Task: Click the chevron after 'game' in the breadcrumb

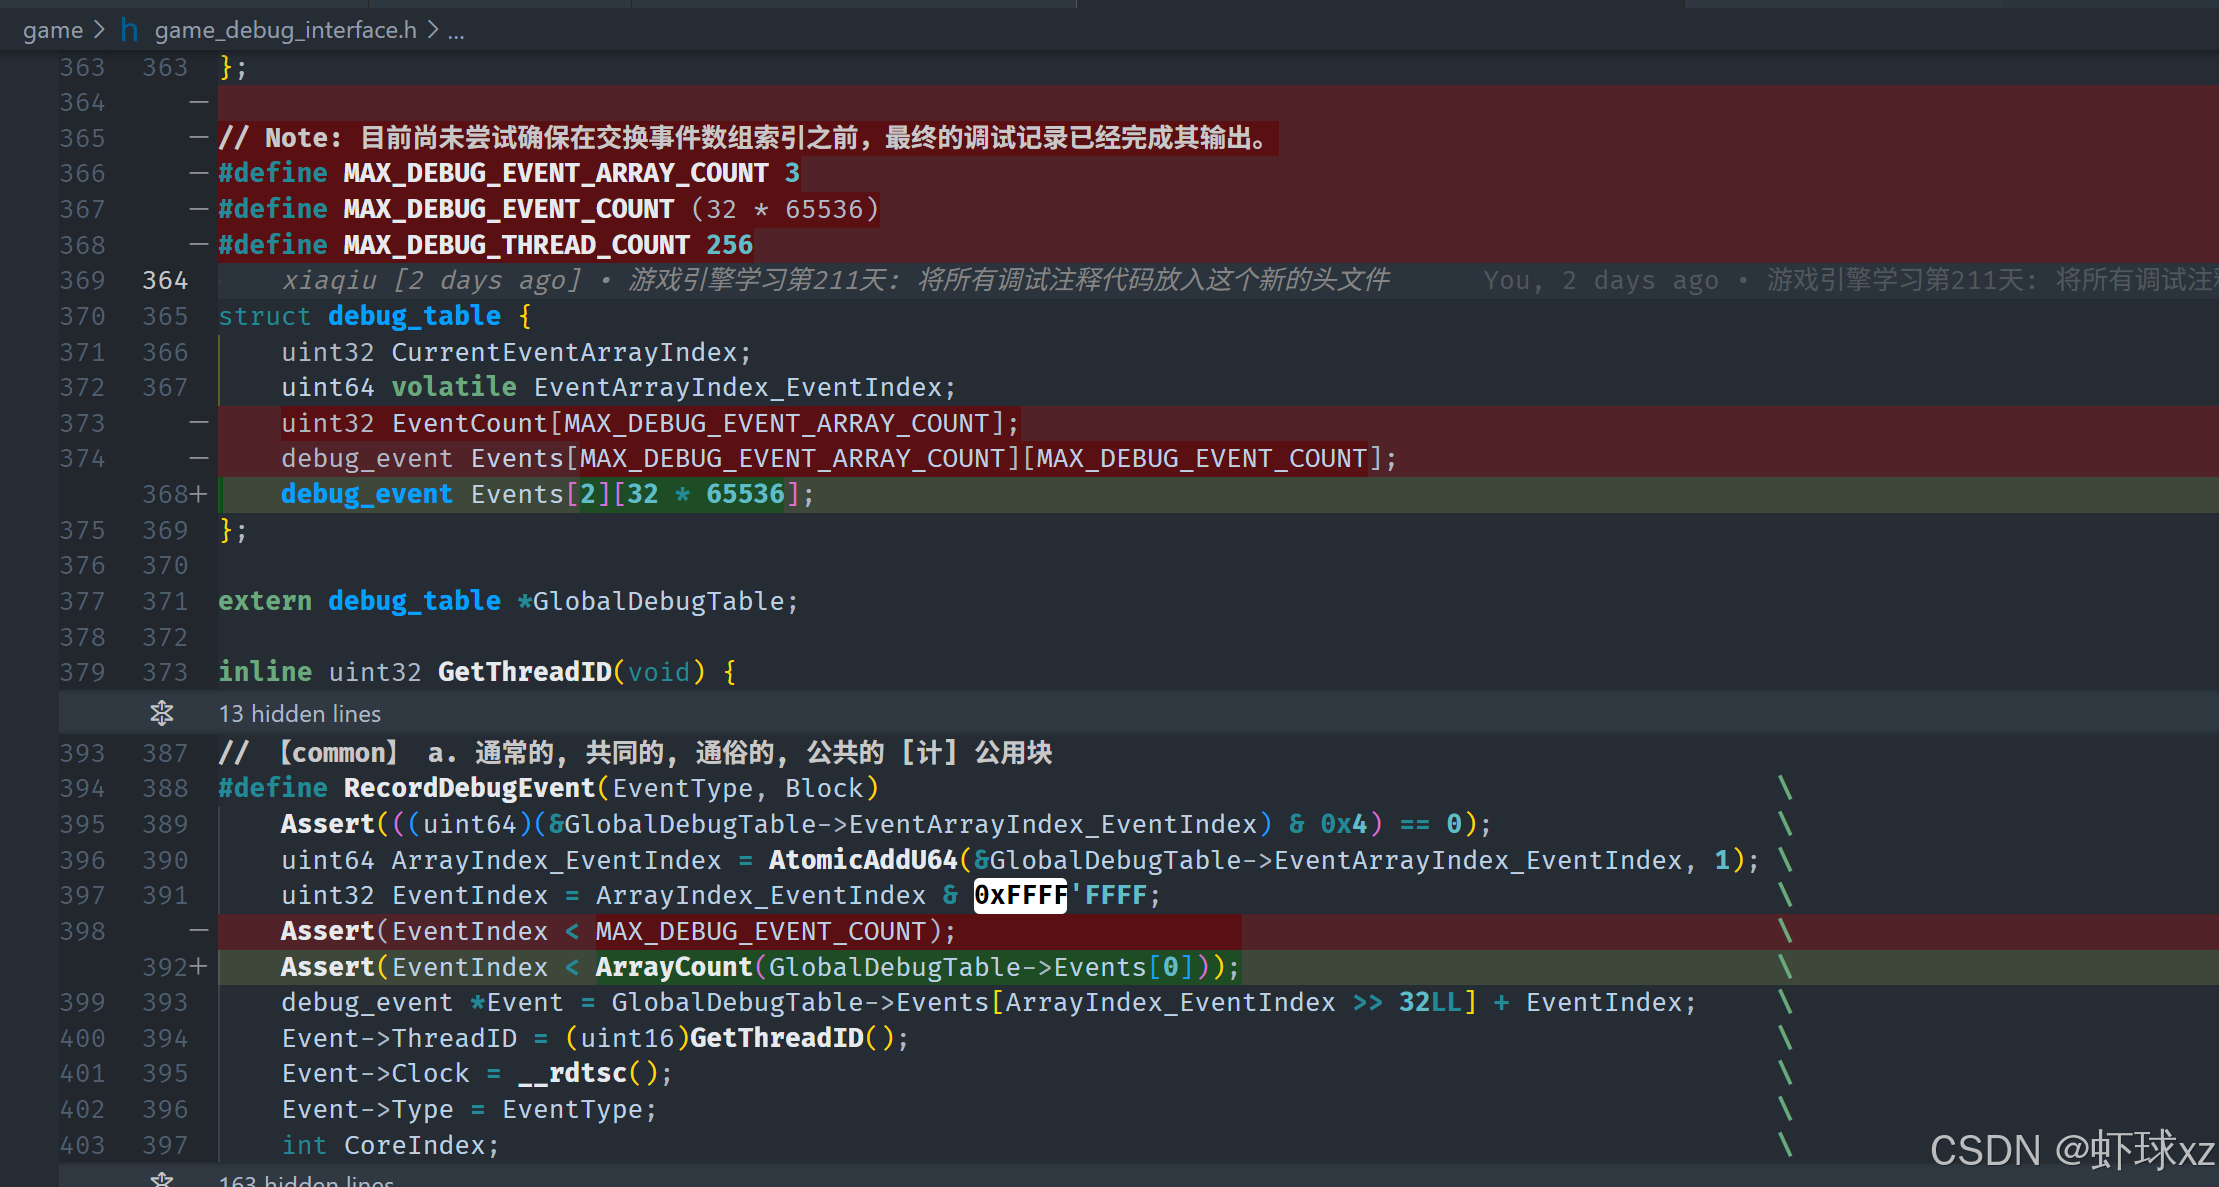Action: (99, 30)
